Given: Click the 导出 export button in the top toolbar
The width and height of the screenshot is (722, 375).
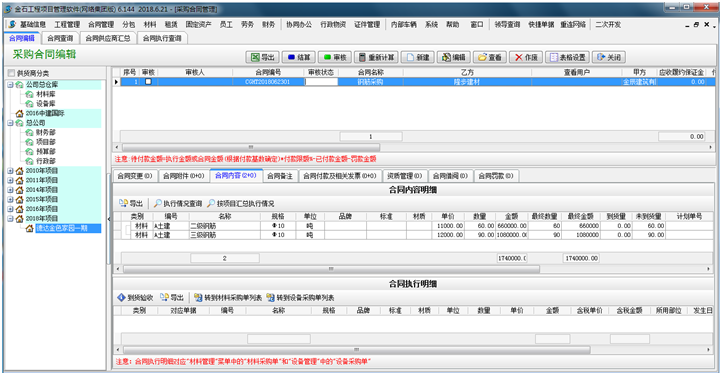Looking at the screenshot, I should pyautogui.click(x=262, y=57).
